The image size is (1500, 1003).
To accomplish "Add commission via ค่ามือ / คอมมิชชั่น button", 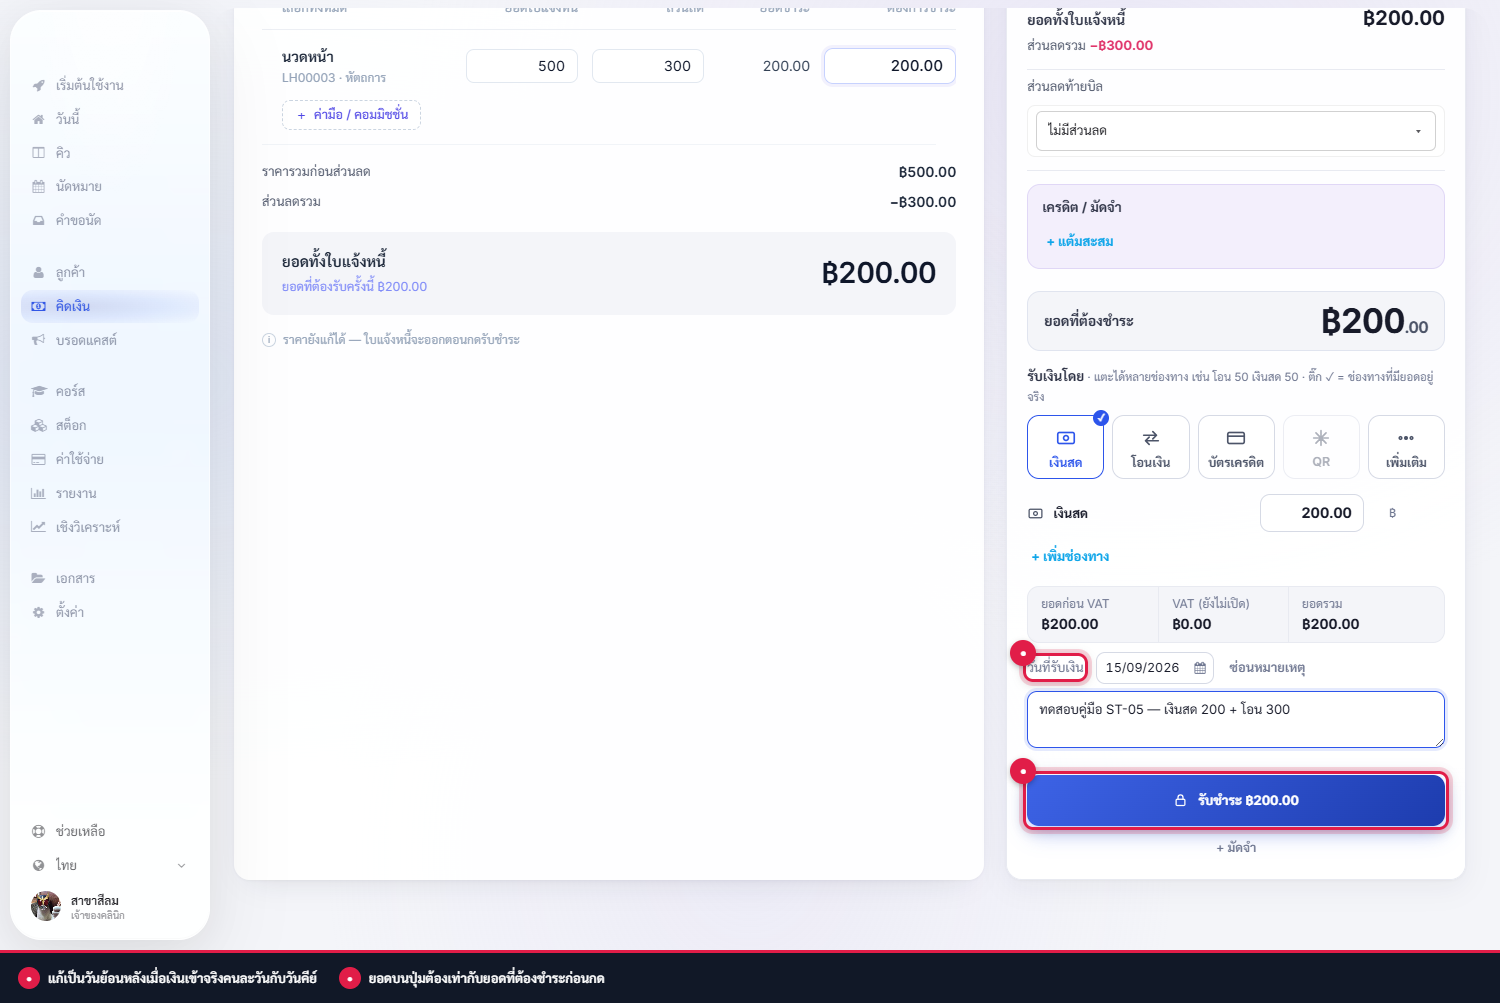I will [351, 115].
